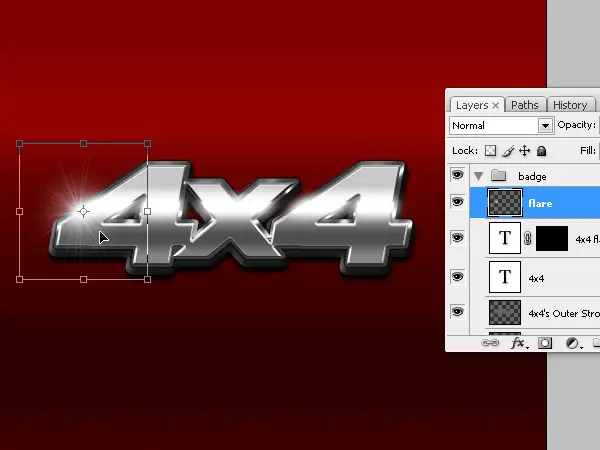Select the 'flare' layer name

click(x=540, y=203)
